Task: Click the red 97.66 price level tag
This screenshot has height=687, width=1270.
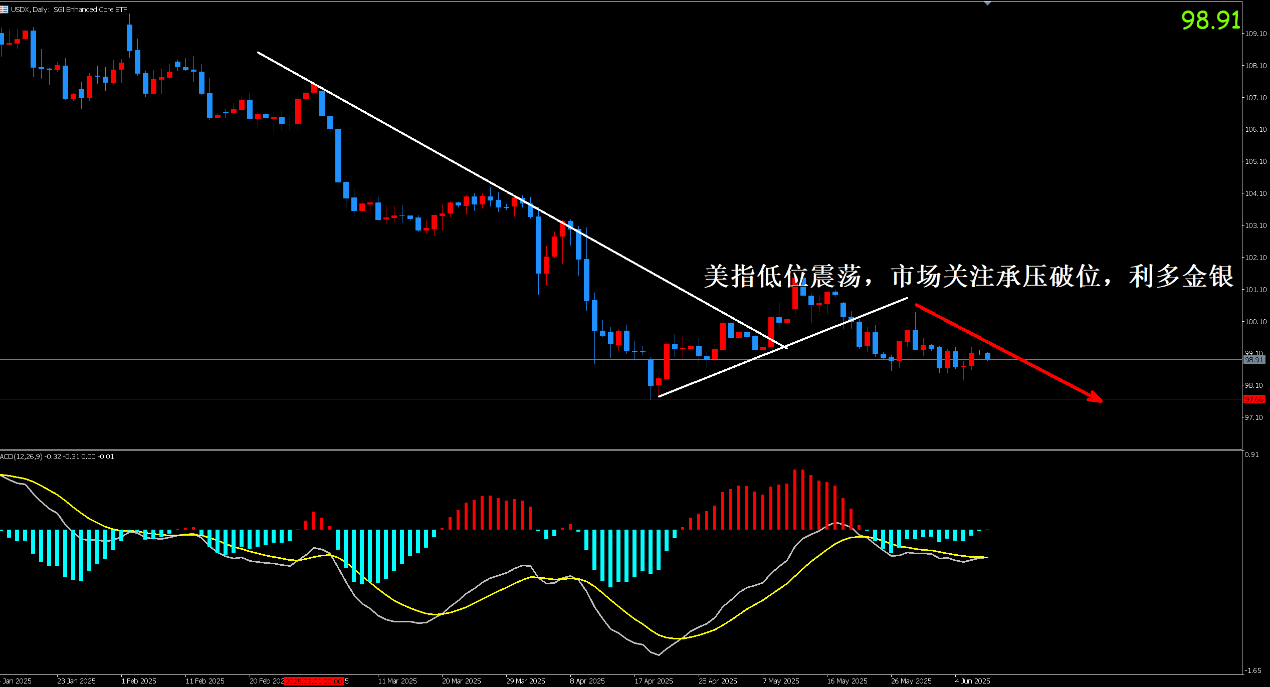Action: click(1254, 399)
